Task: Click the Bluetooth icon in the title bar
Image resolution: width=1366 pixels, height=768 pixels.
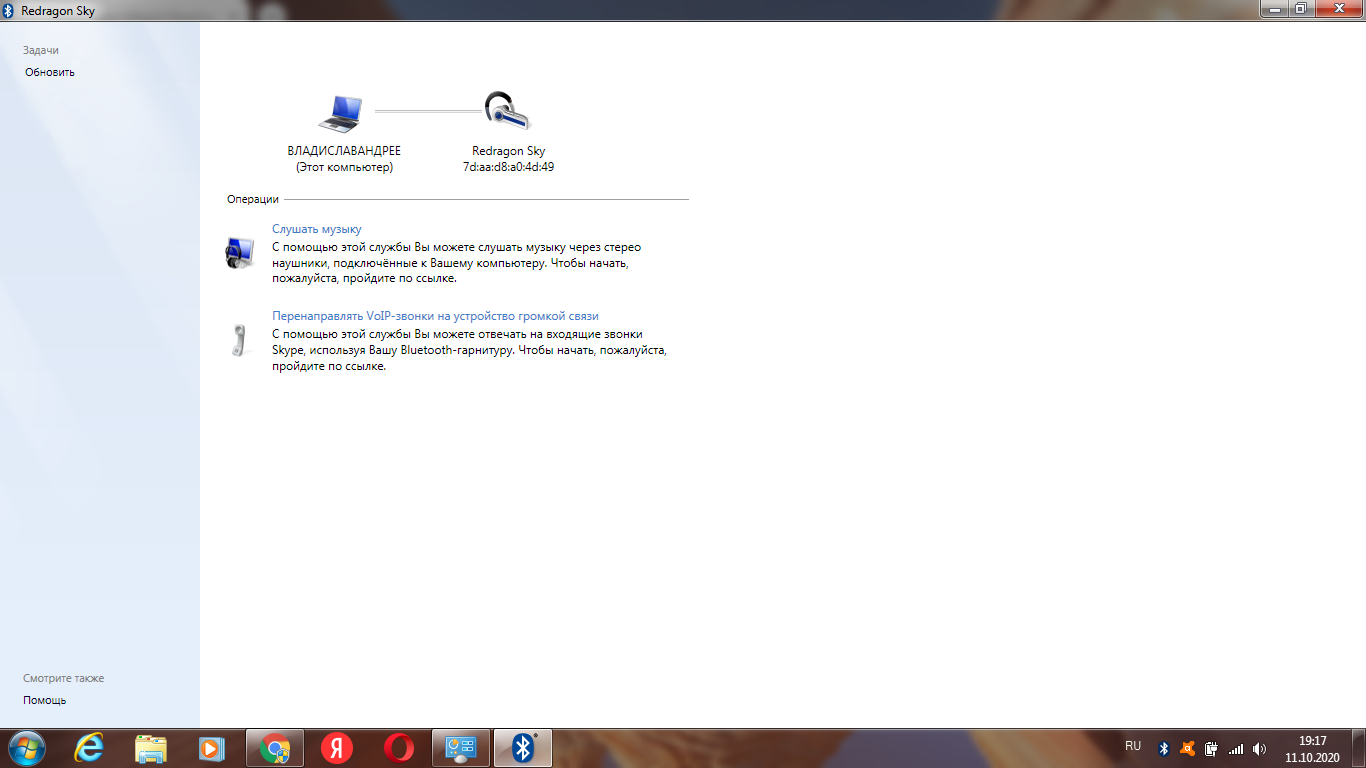Action: point(9,10)
